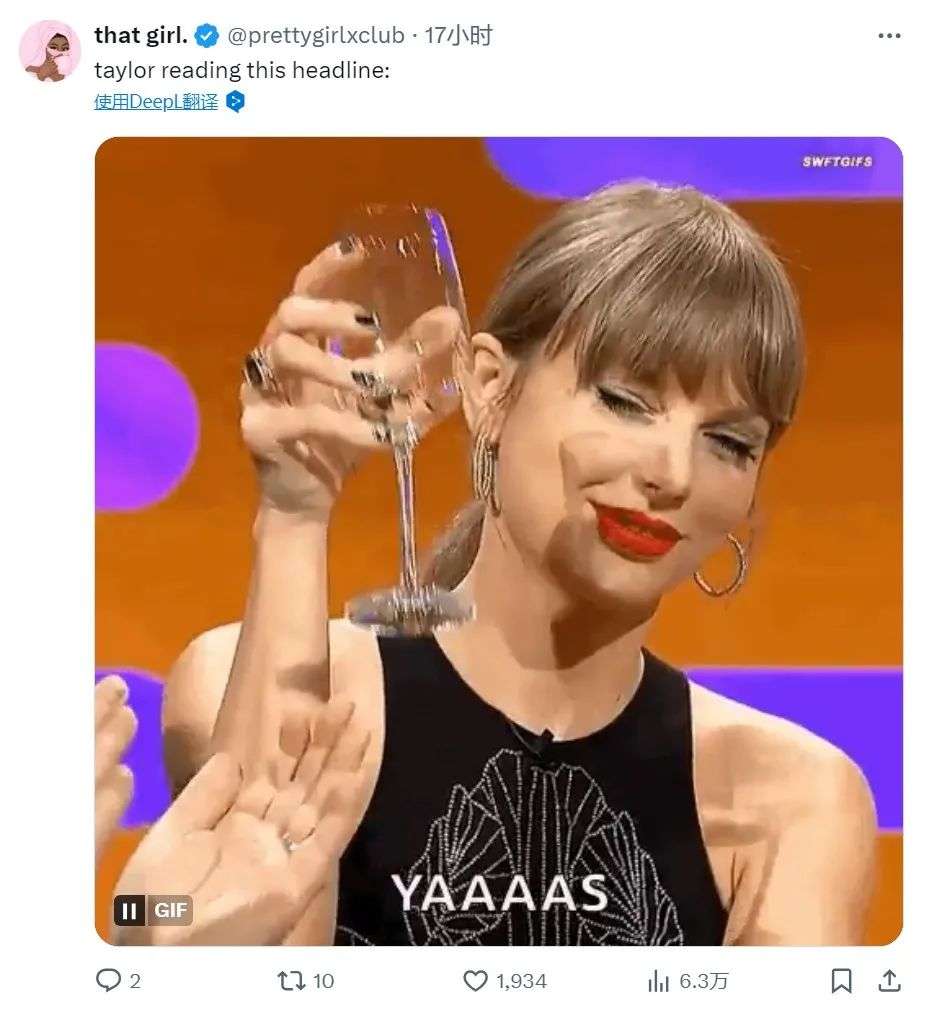Visit the @prettygirlxclub handle link

[316, 36]
